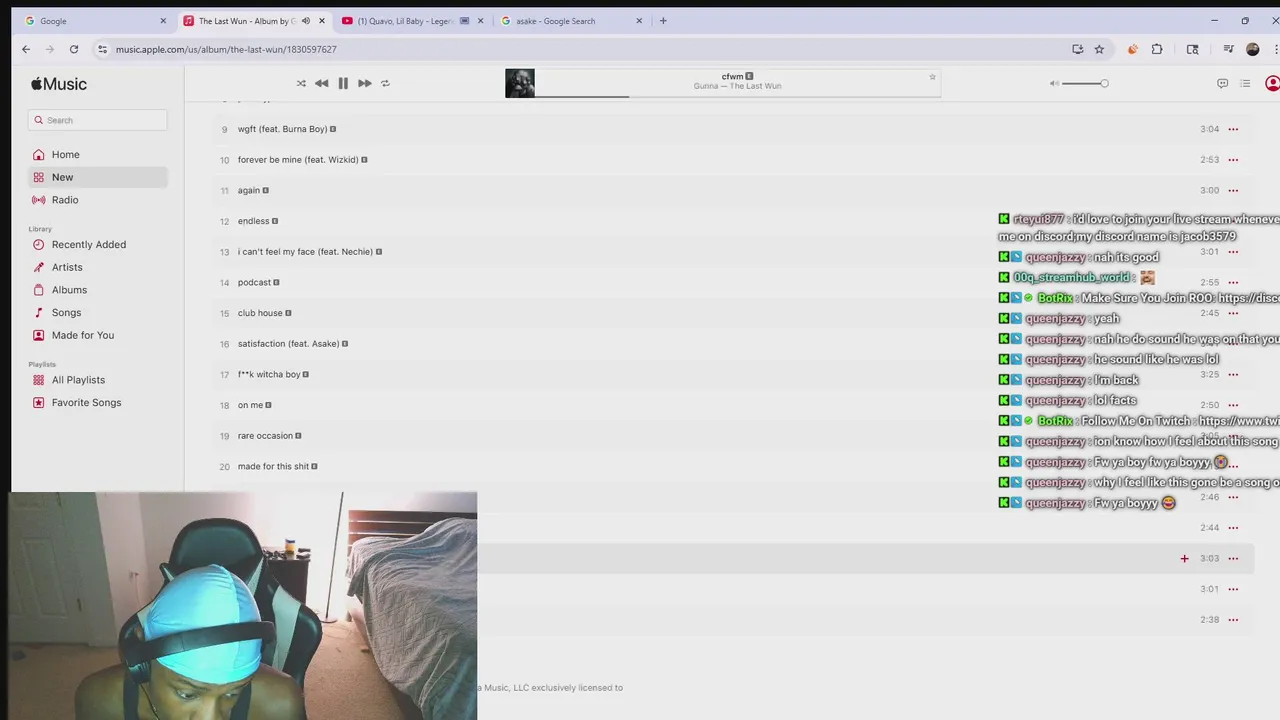Close the Google browser tab

[163, 21]
